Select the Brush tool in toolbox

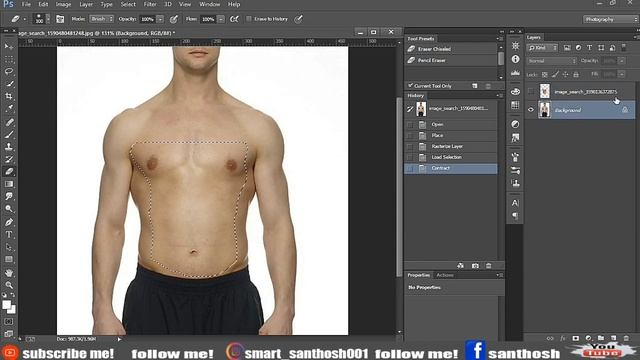click(x=9, y=134)
